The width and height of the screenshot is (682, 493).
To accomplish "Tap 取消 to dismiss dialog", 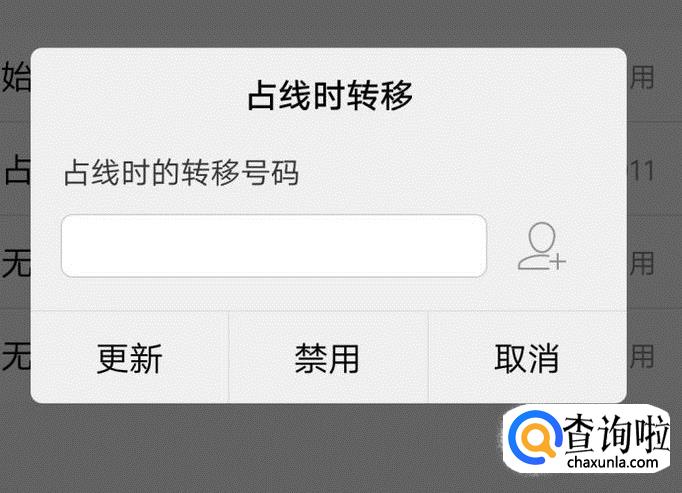I will click(x=527, y=359).
